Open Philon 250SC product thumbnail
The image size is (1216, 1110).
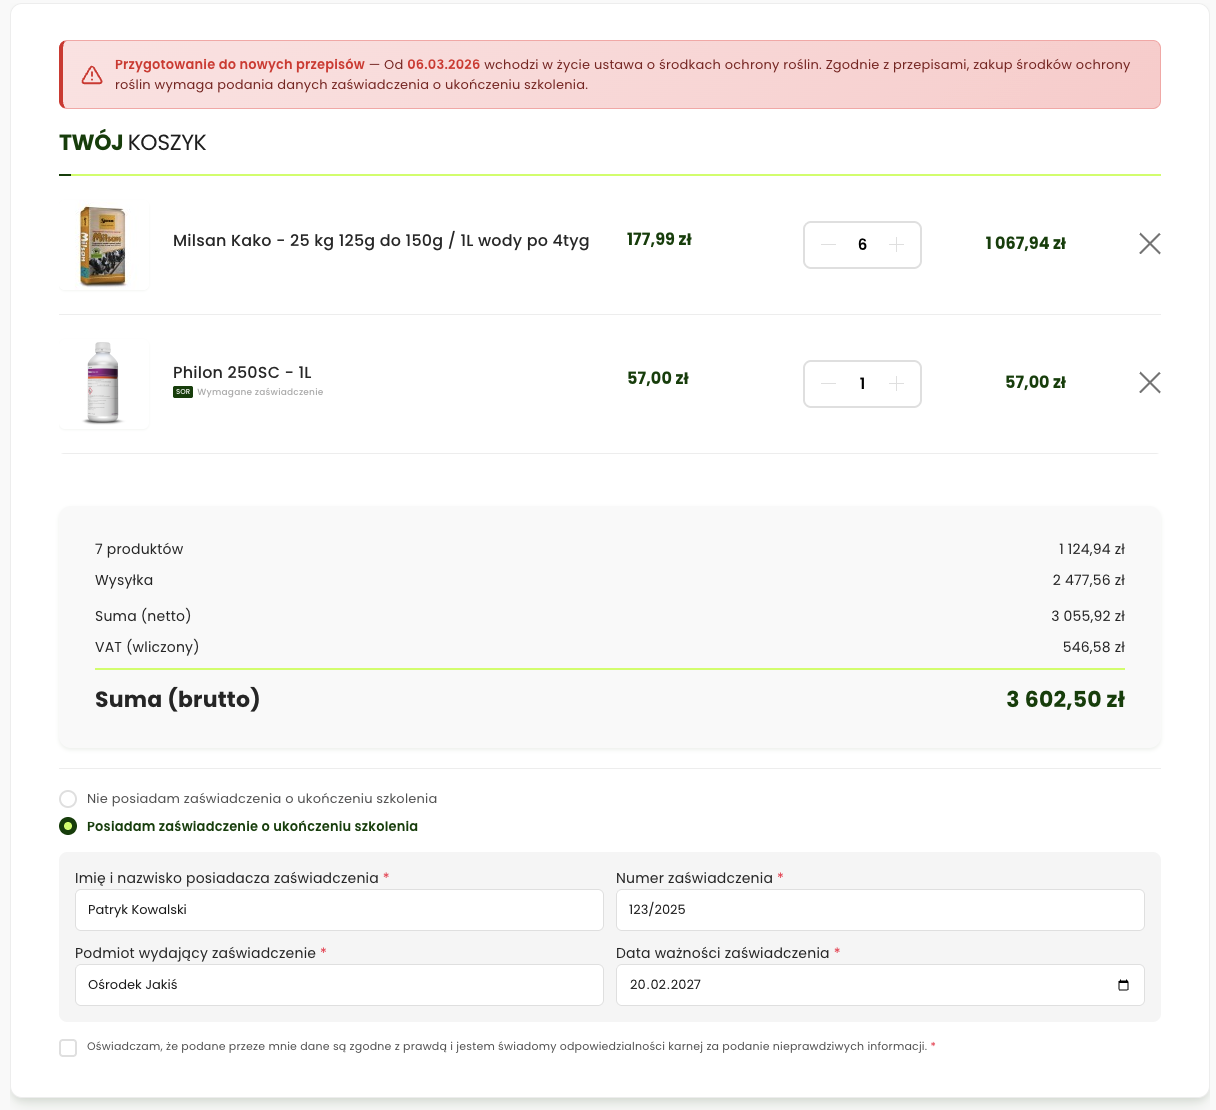coord(104,384)
